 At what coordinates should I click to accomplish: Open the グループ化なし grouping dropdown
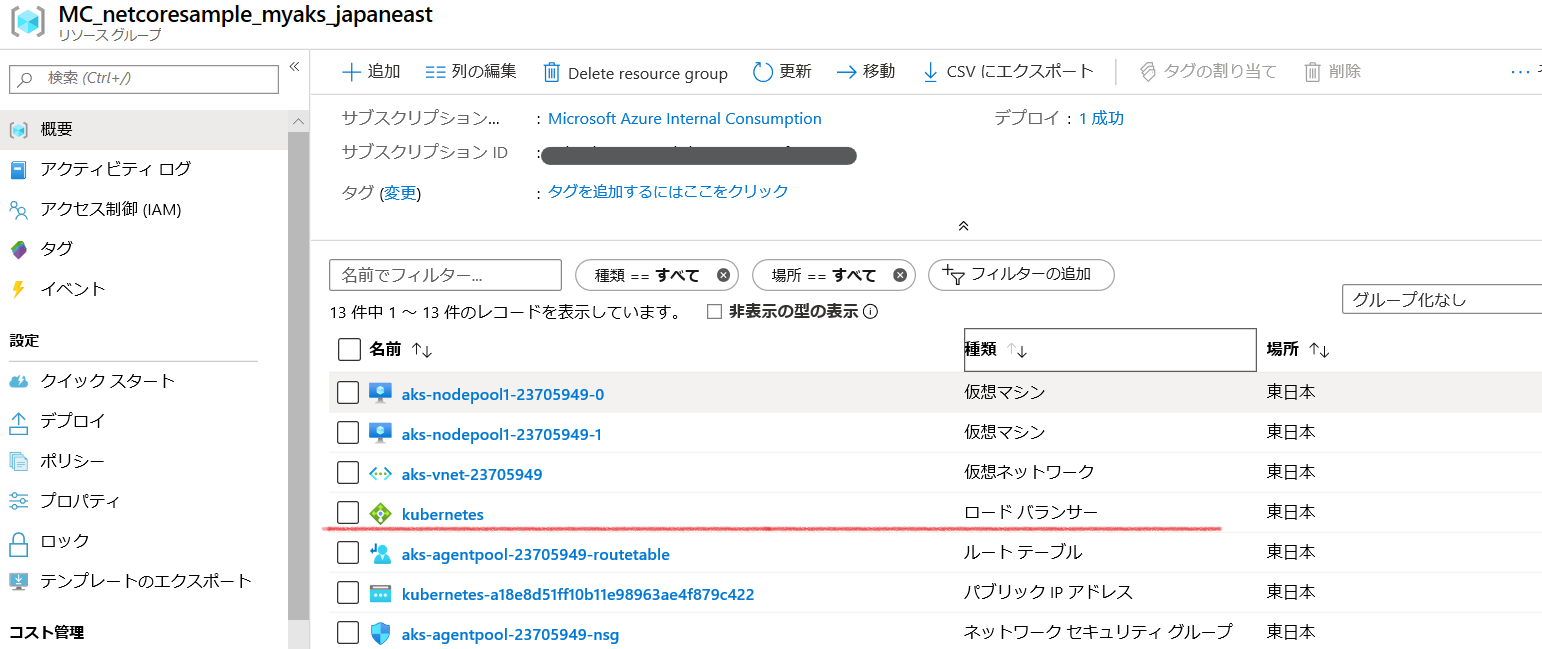pyautogui.click(x=1442, y=299)
